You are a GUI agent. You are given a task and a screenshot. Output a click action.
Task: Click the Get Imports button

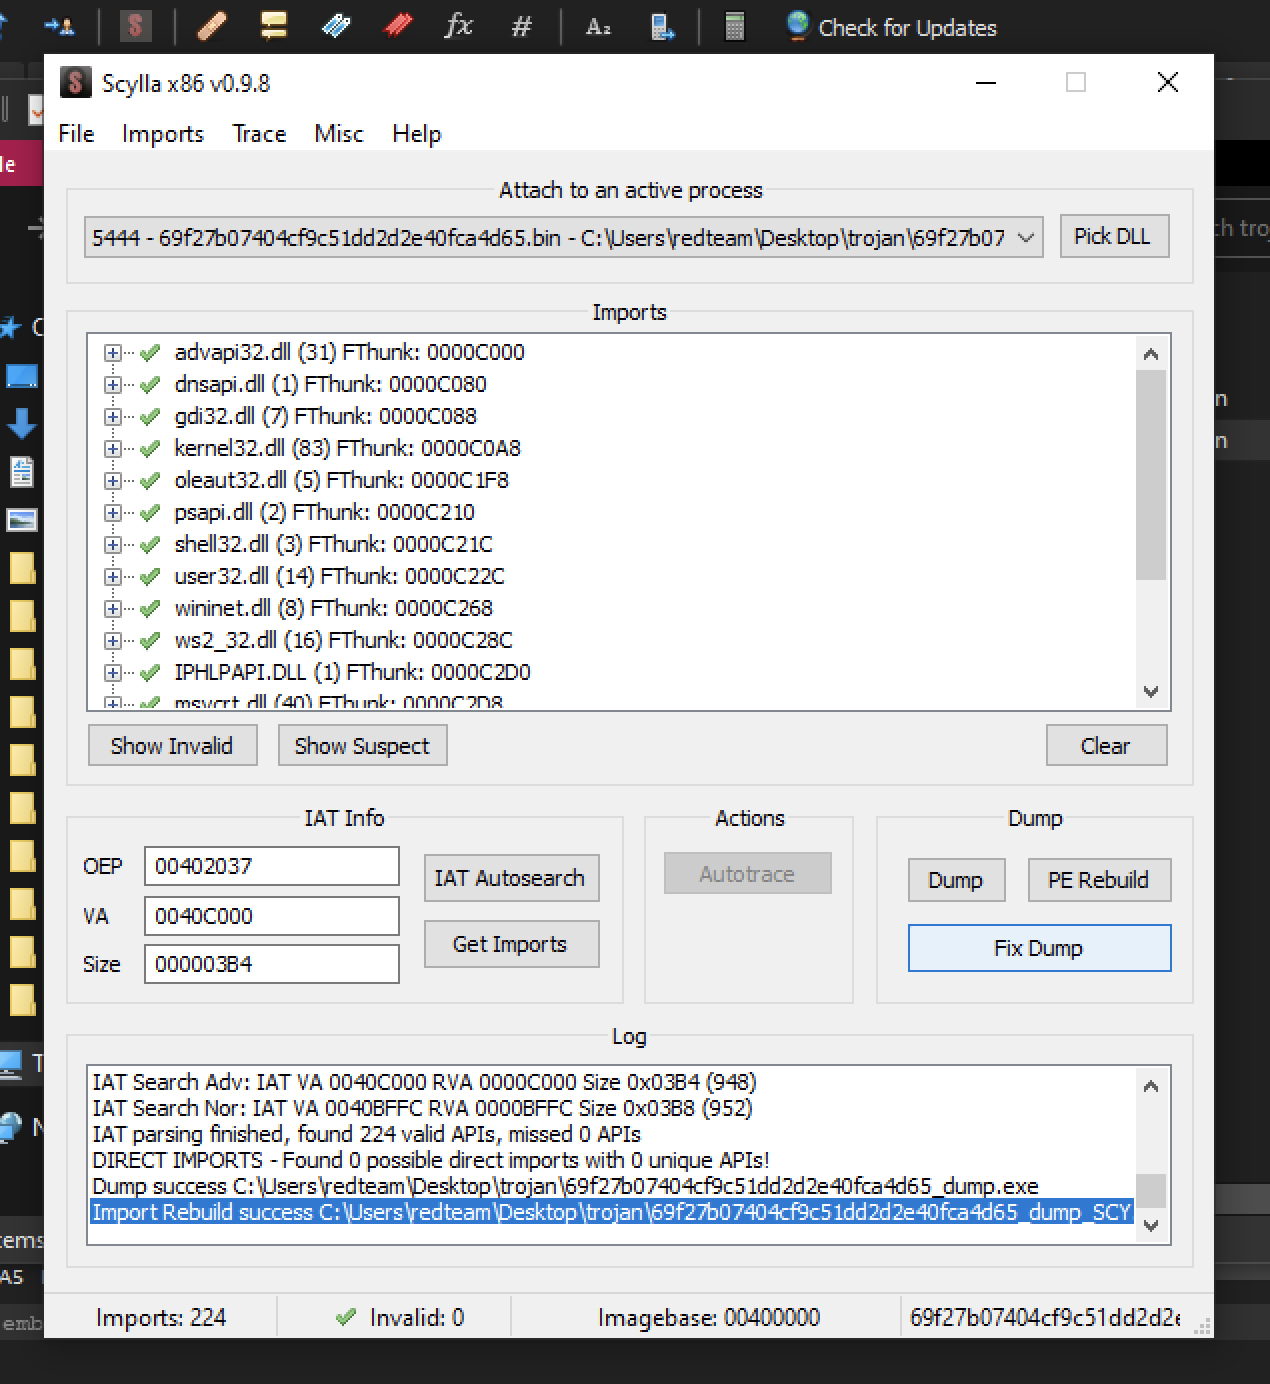(x=511, y=944)
